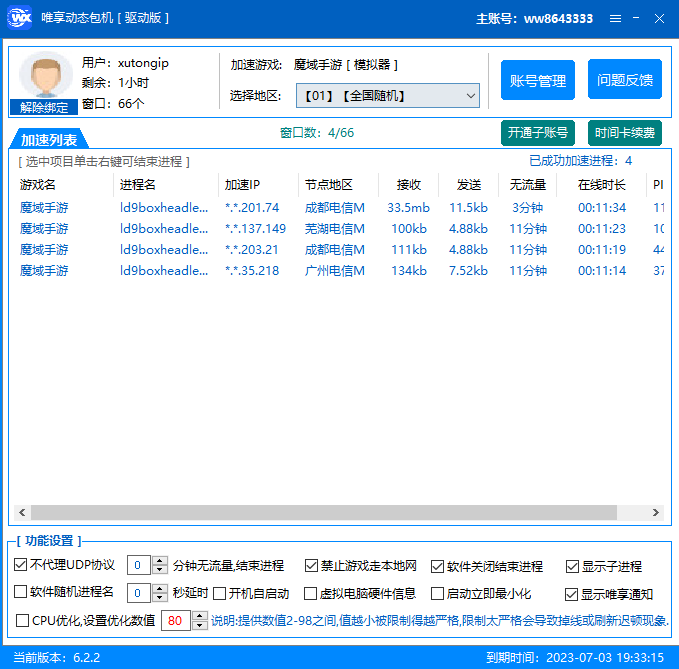Click the CPU optimization value field 80
Screen dimensions: 679x669
coord(175,621)
